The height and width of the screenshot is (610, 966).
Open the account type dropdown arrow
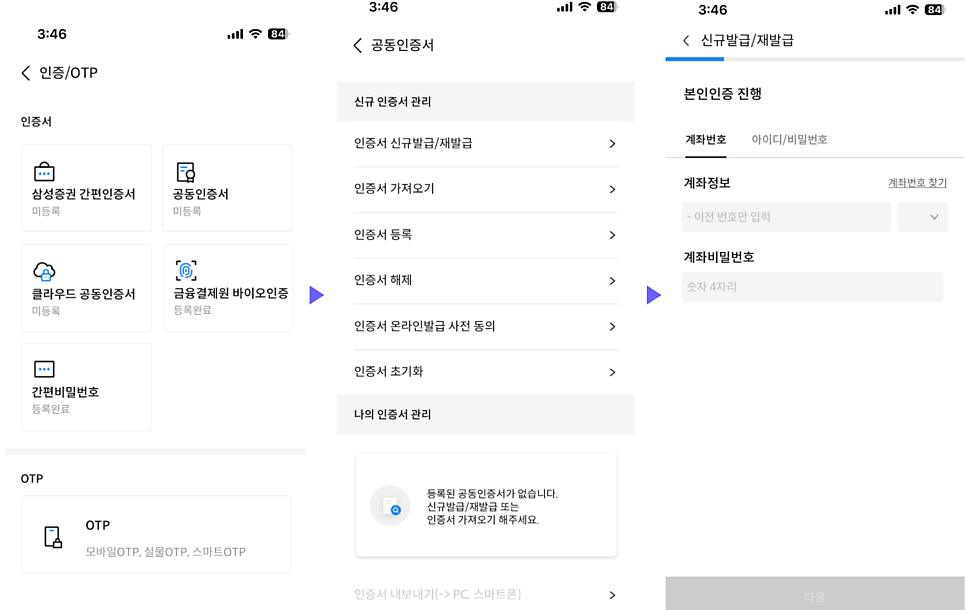pos(934,217)
